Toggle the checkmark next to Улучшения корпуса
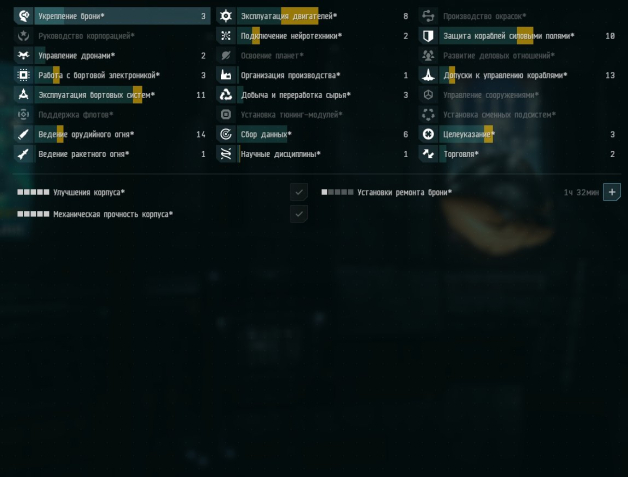 point(299,192)
